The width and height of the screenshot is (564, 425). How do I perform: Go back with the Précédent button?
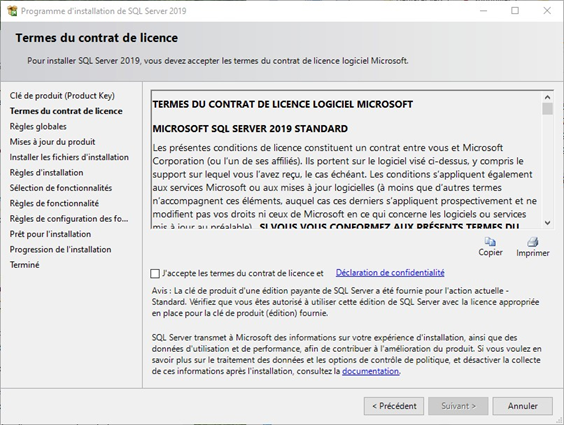pyautogui.click(x=394, y=406)
